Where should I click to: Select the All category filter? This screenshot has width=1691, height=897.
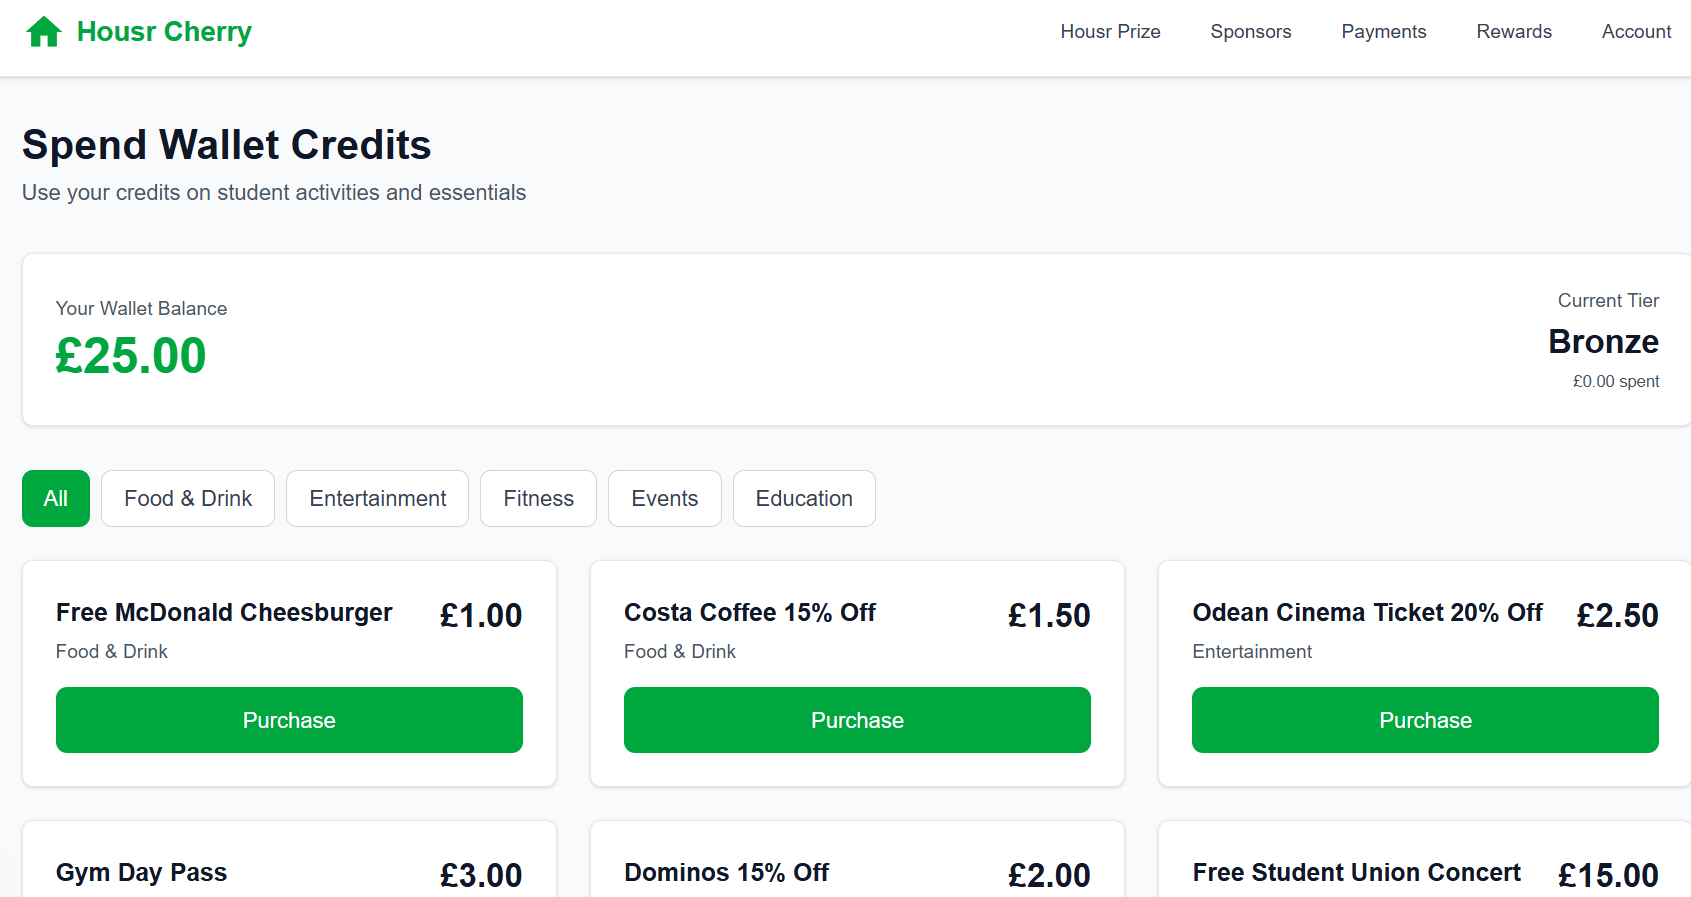click(x=56, y=498)
